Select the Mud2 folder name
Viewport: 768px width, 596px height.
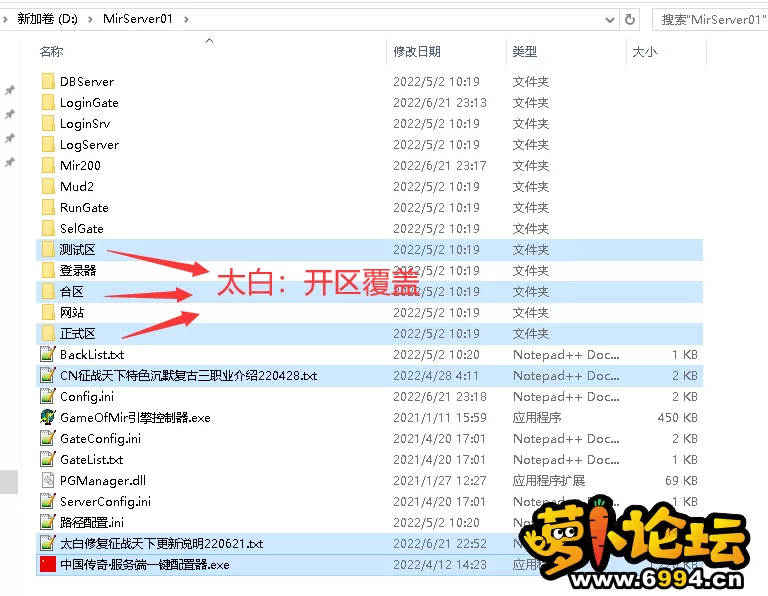77,187
